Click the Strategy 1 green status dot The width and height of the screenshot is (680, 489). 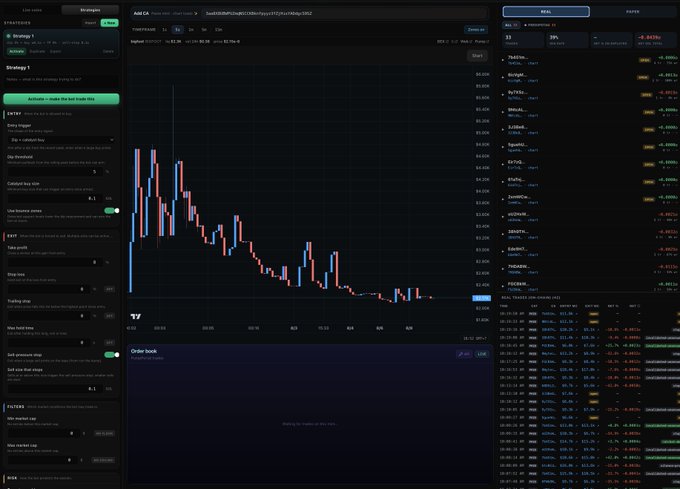click(x=8, y=36)
